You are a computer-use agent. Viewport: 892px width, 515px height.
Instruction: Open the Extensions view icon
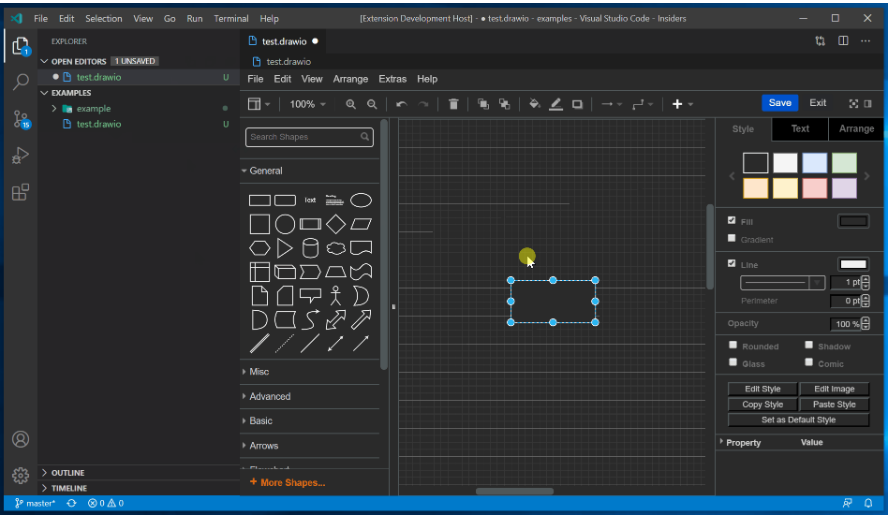(x=20, y=193)
